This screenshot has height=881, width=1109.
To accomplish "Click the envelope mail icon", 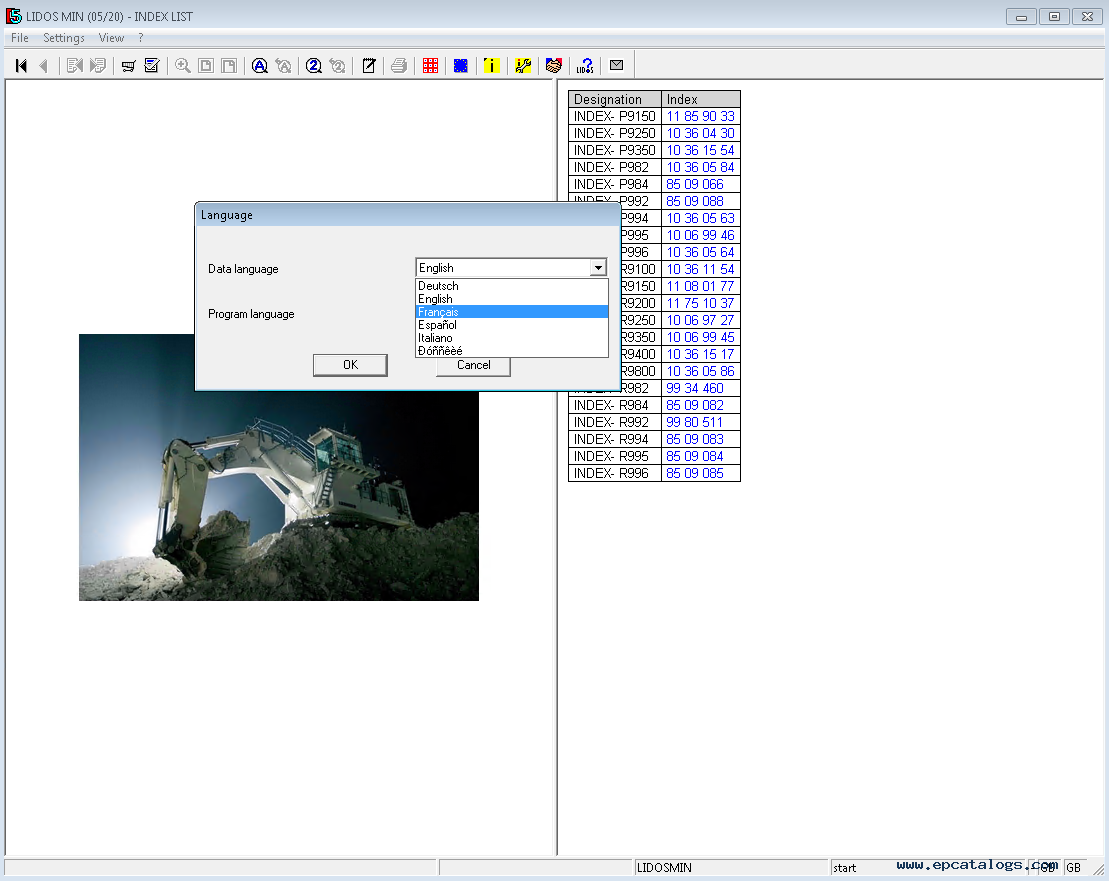I will (x=616, y=66).
